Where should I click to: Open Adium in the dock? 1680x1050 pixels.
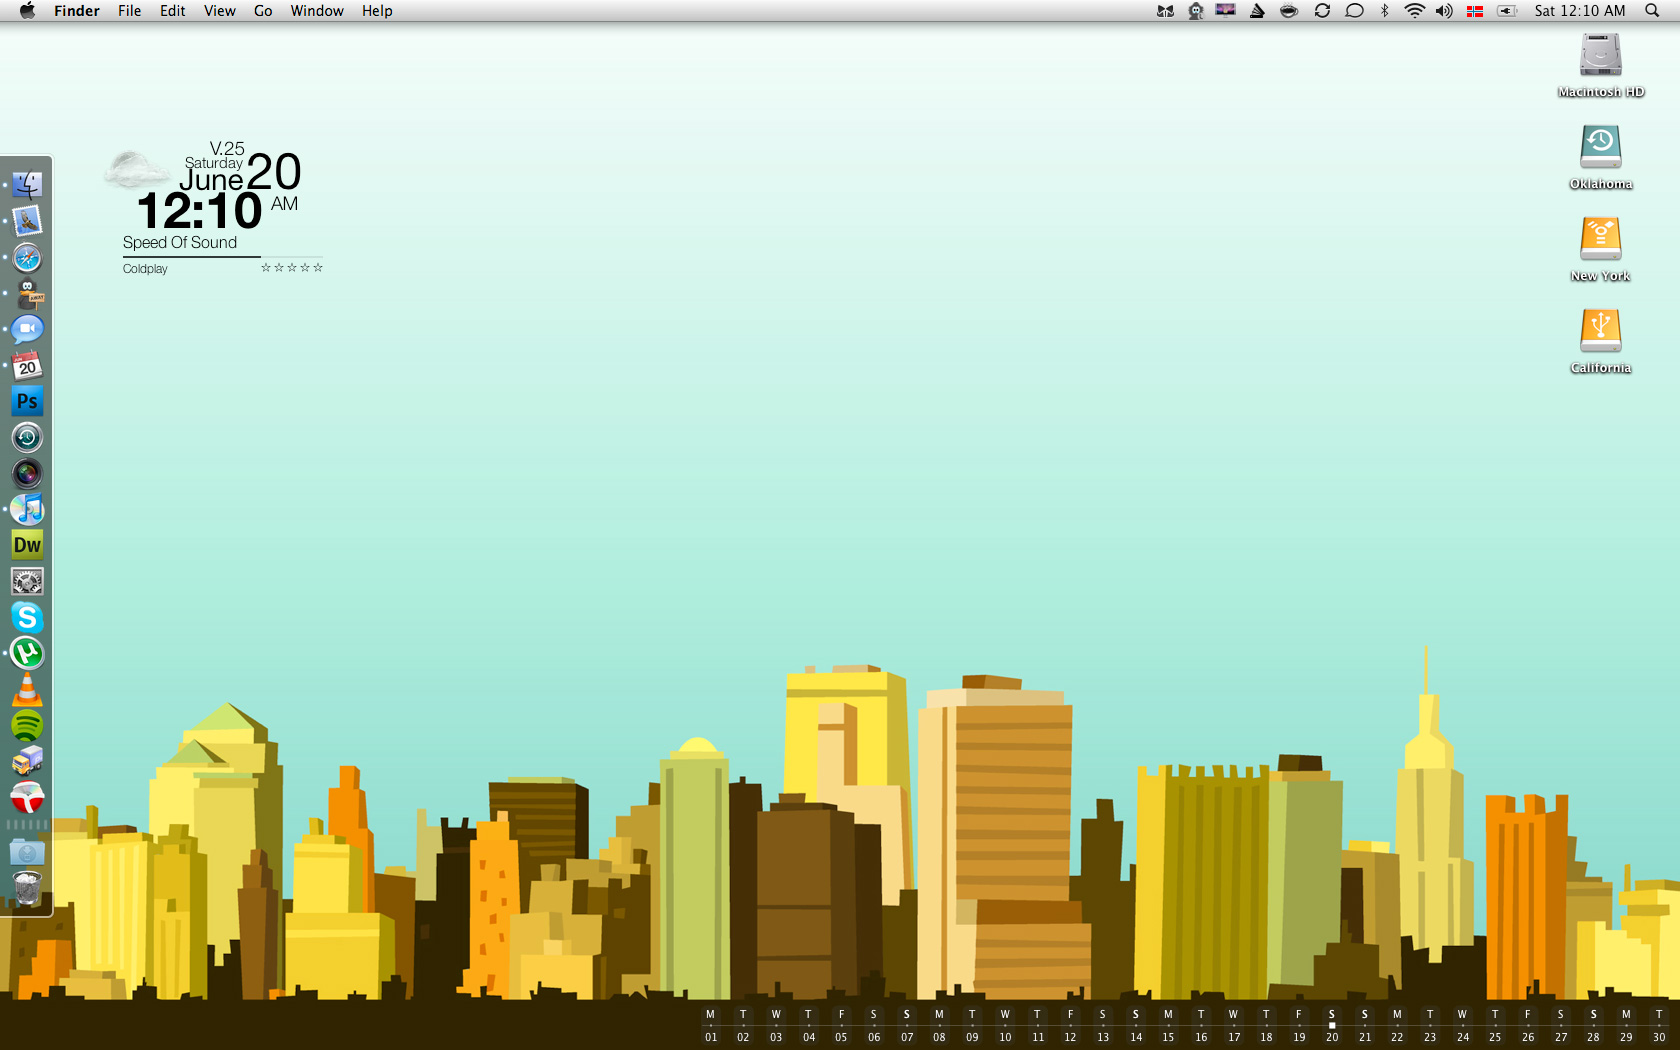click(27, 294)
